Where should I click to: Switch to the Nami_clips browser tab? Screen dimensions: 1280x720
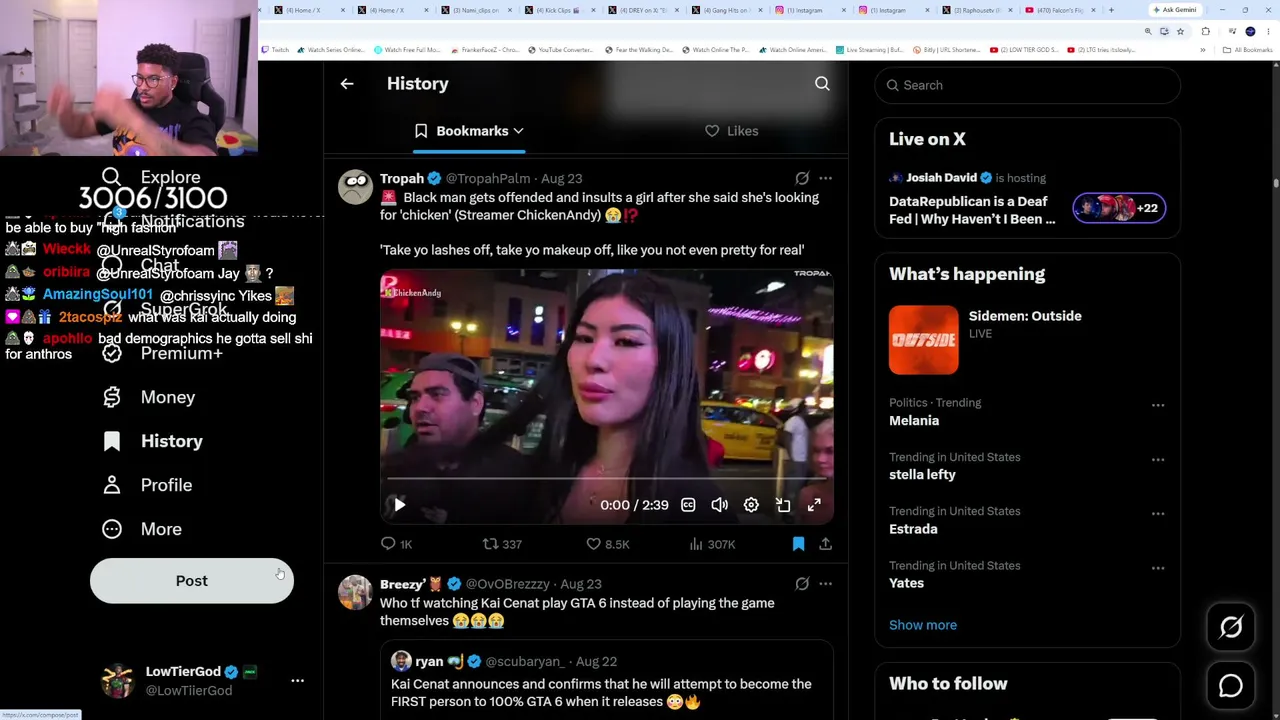point(474,10)
